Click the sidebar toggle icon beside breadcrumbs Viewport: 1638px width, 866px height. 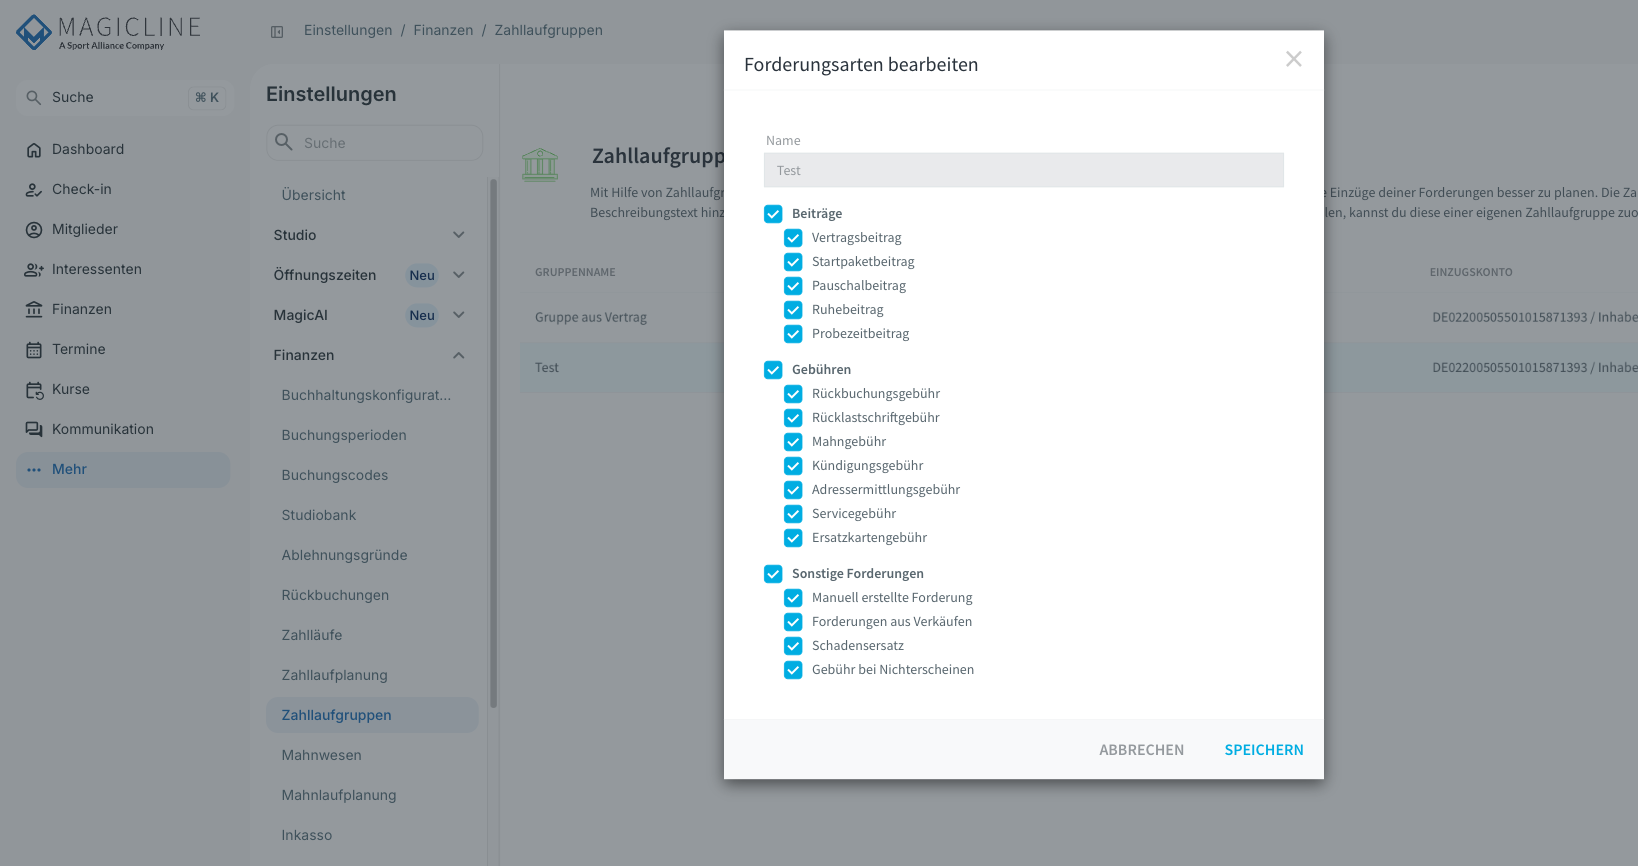pyautogui.click(x=277, y=32)
